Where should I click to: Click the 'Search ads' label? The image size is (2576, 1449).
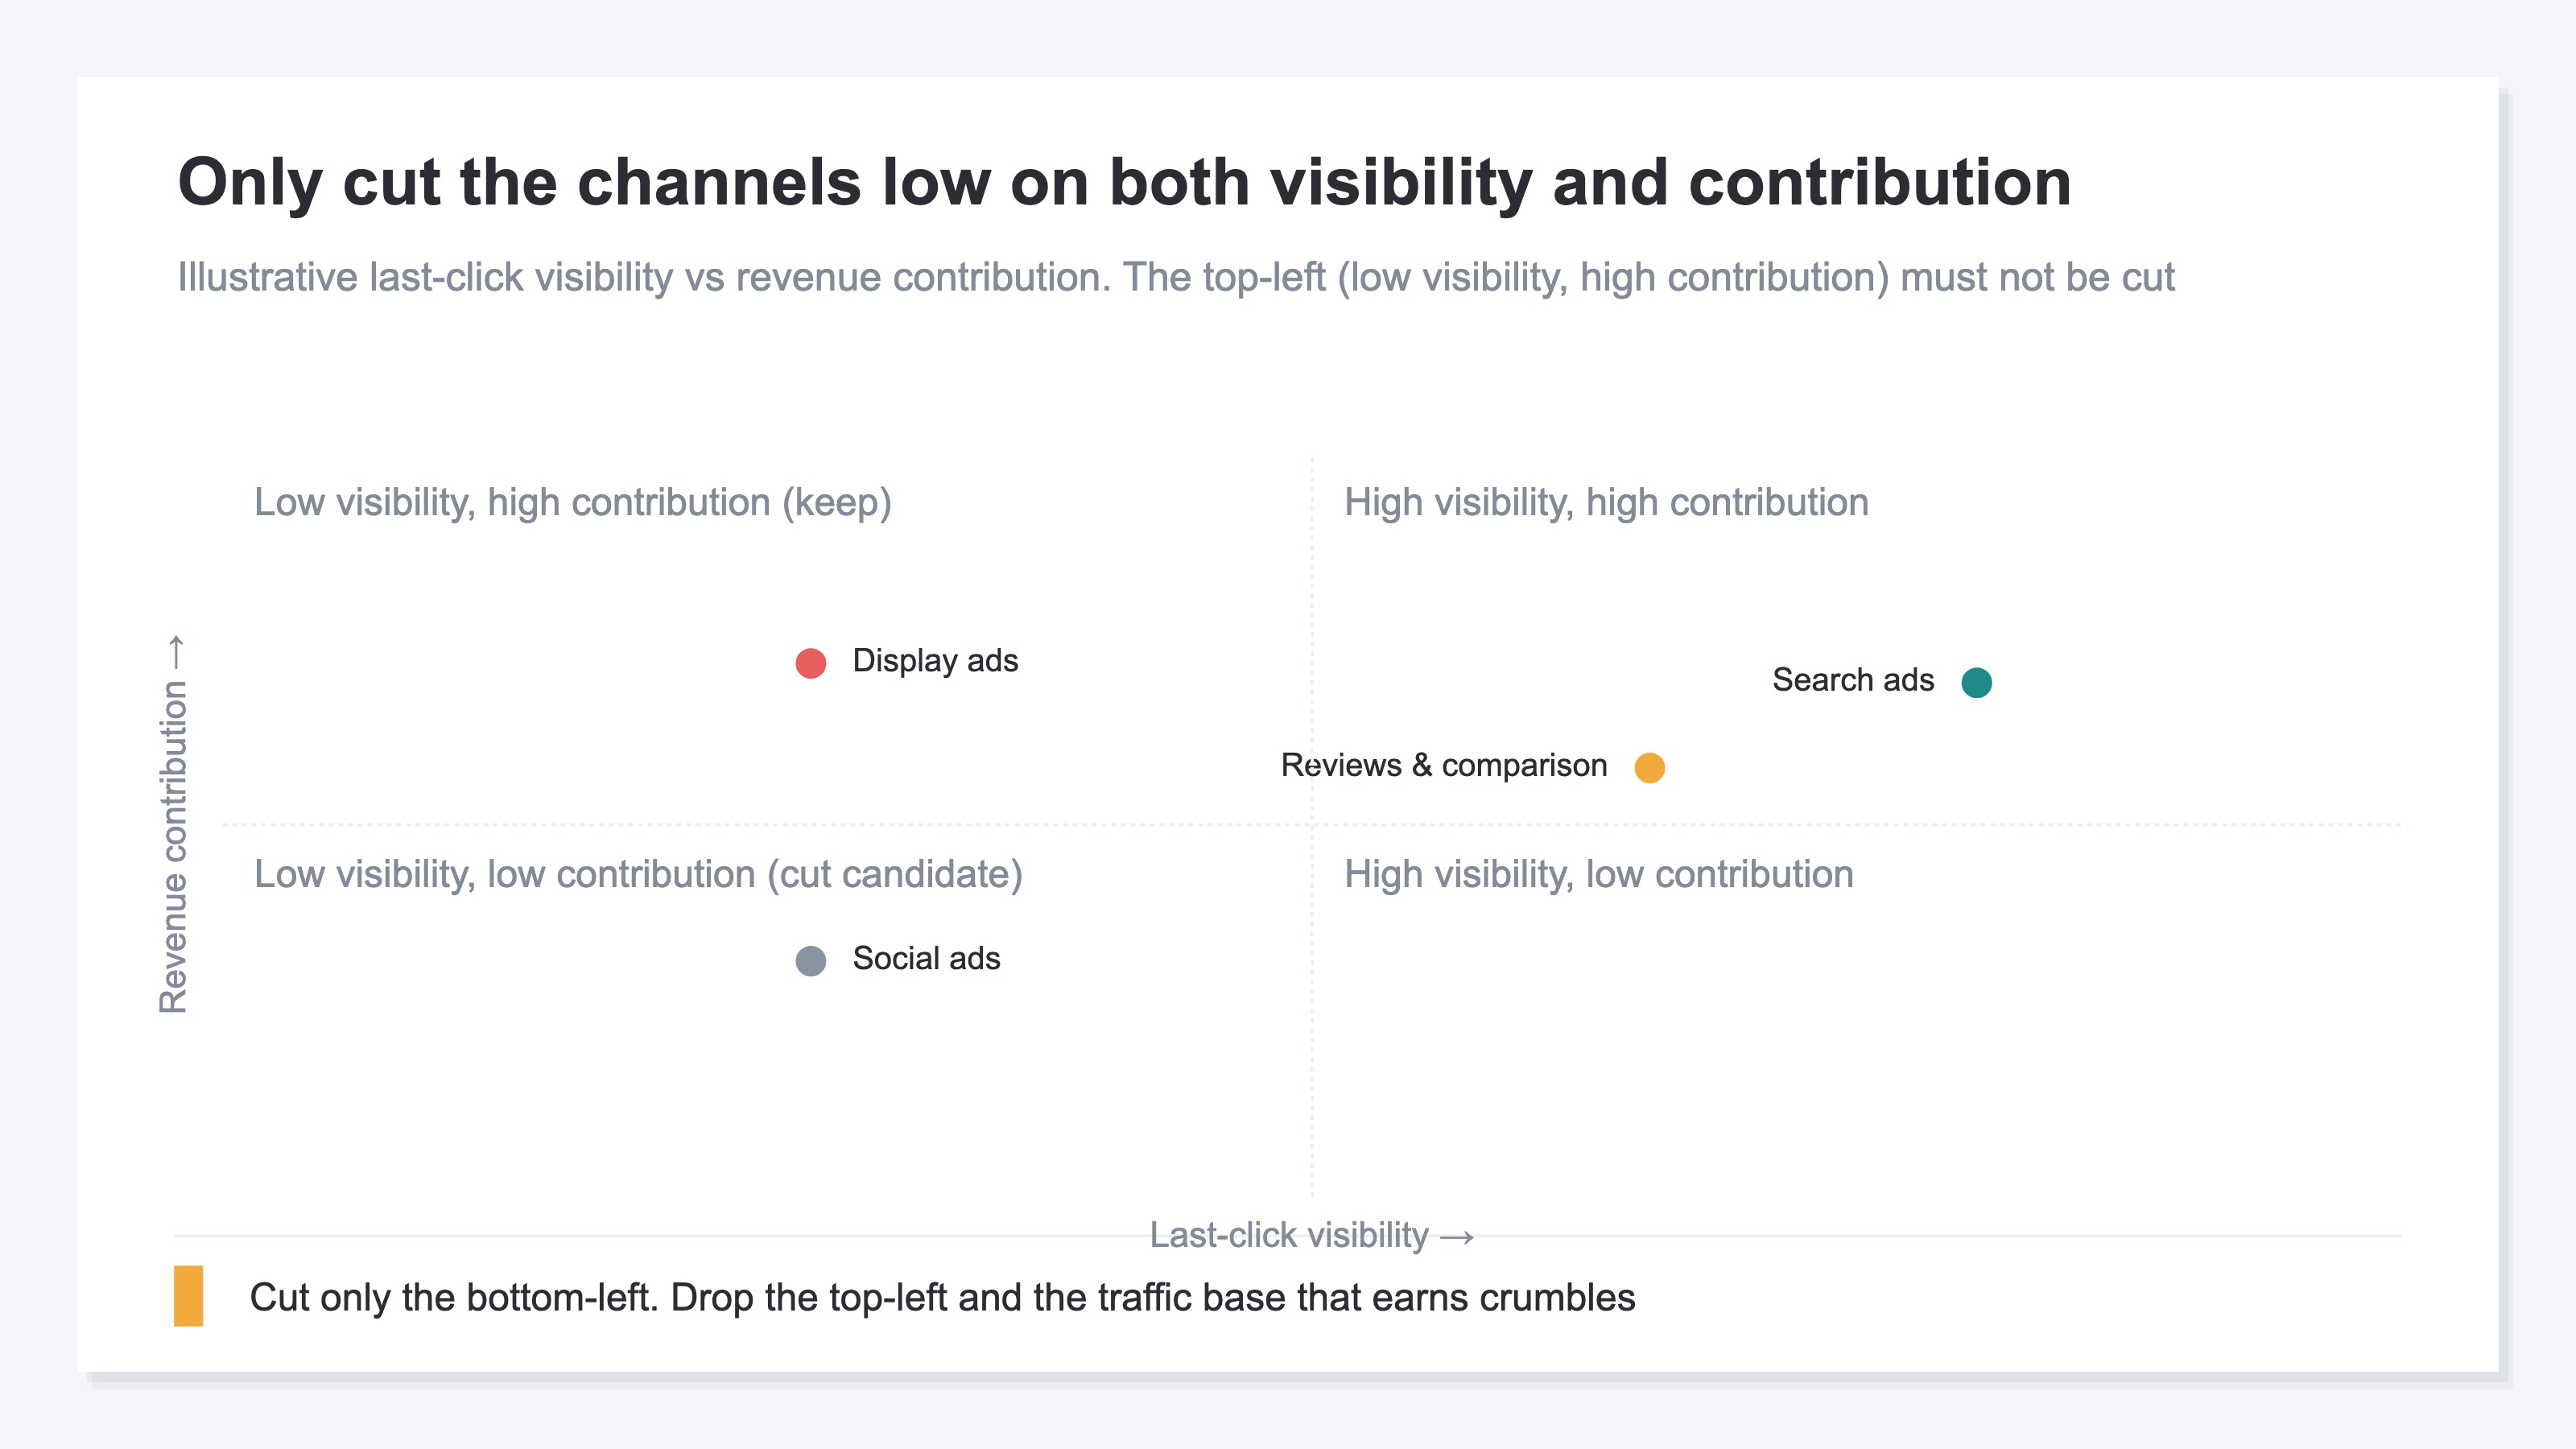click(x=1853, y=680)
